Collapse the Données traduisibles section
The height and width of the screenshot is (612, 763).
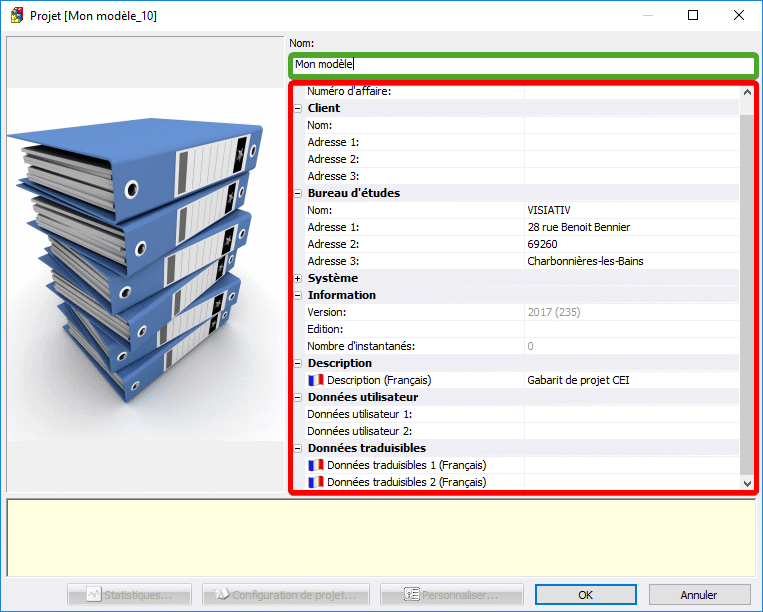click(x=298, y=449)
